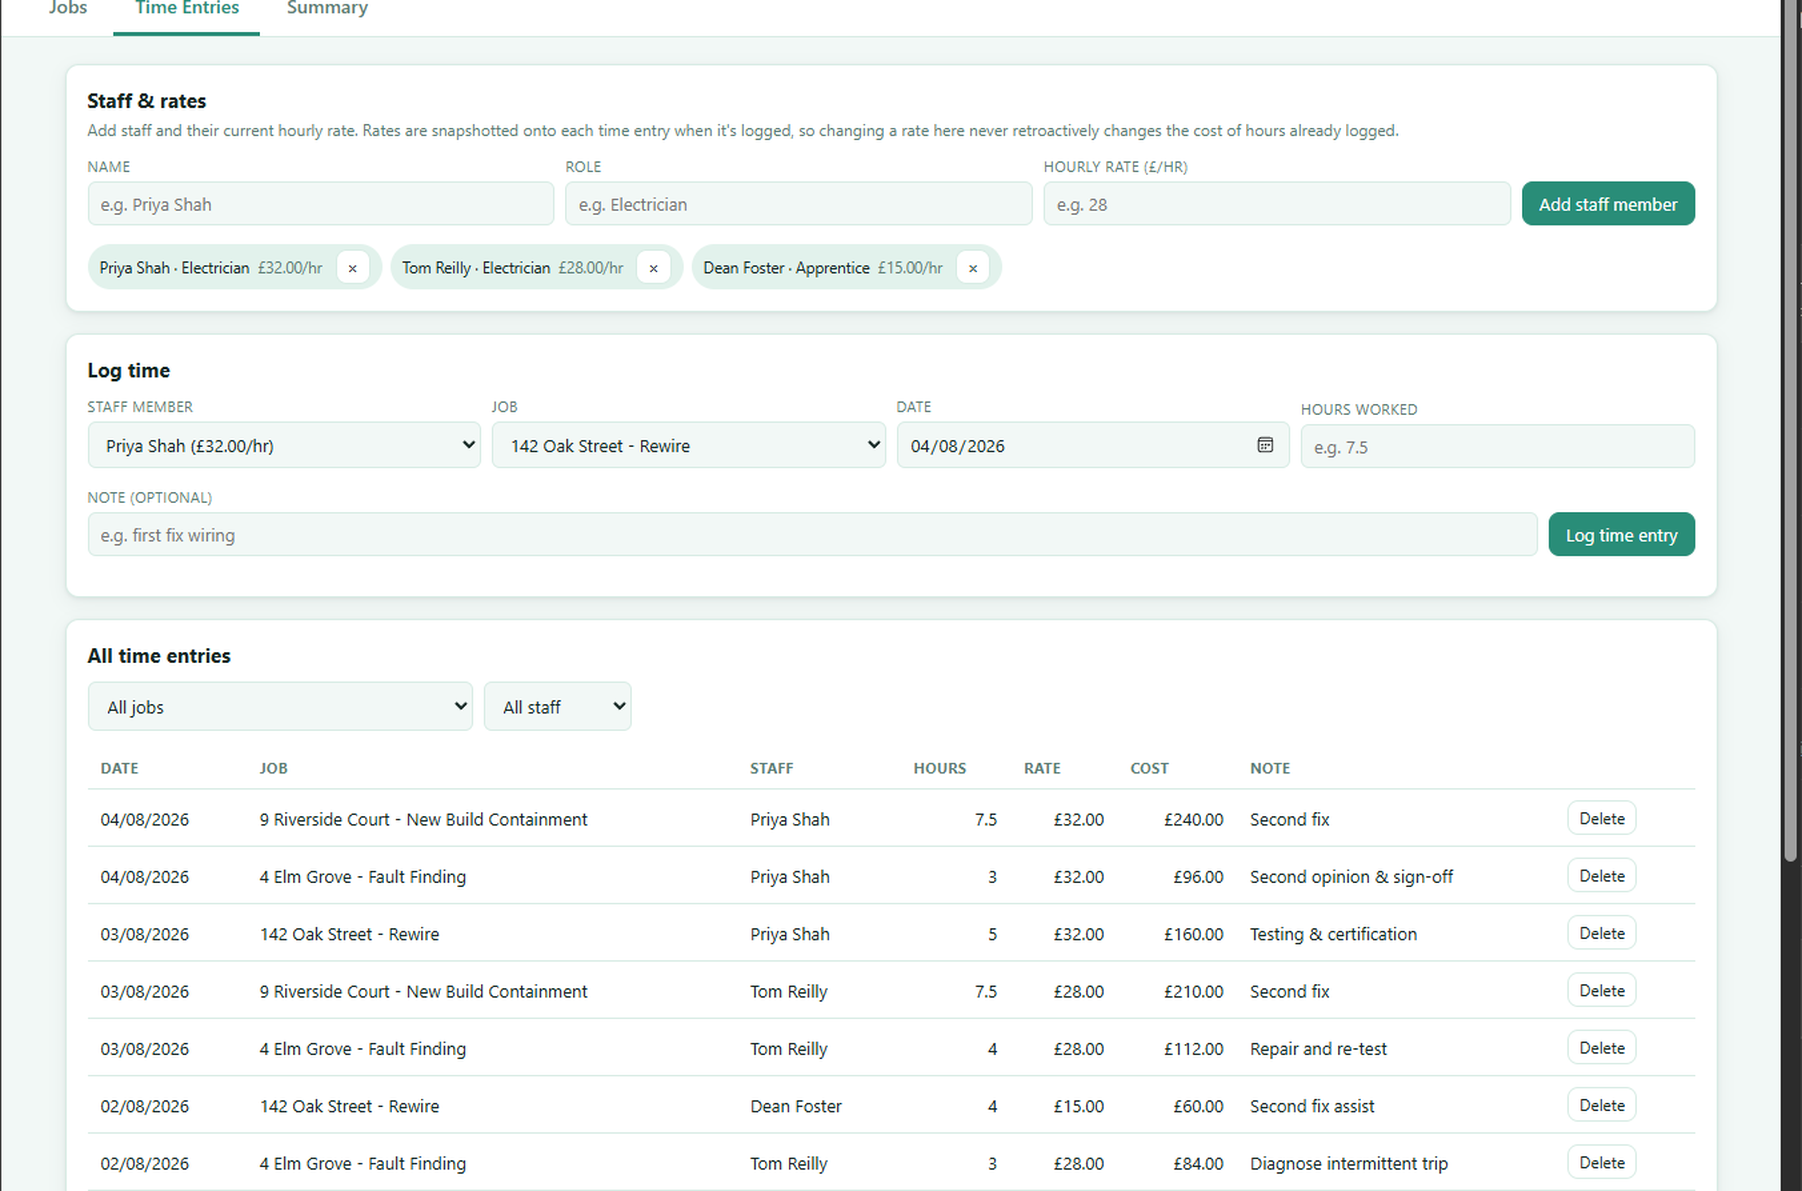1802x1191 pixels.
Task: Open the Staff Member dropdown
Action: [284, 445]
